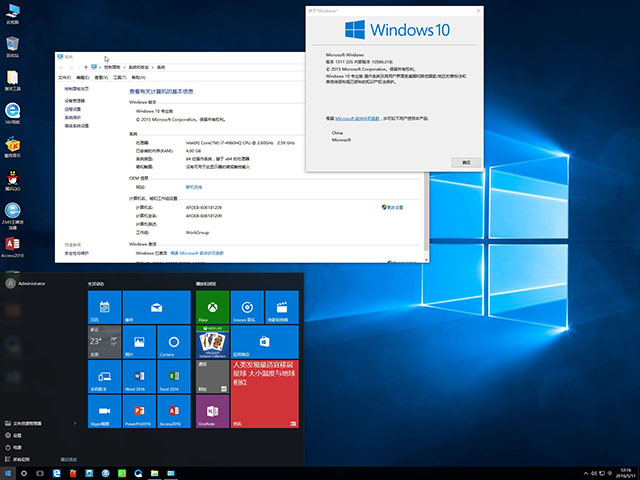Click the Windows Start button on taskbar
This screenshot has height=480, width=640.
[9, 471]
